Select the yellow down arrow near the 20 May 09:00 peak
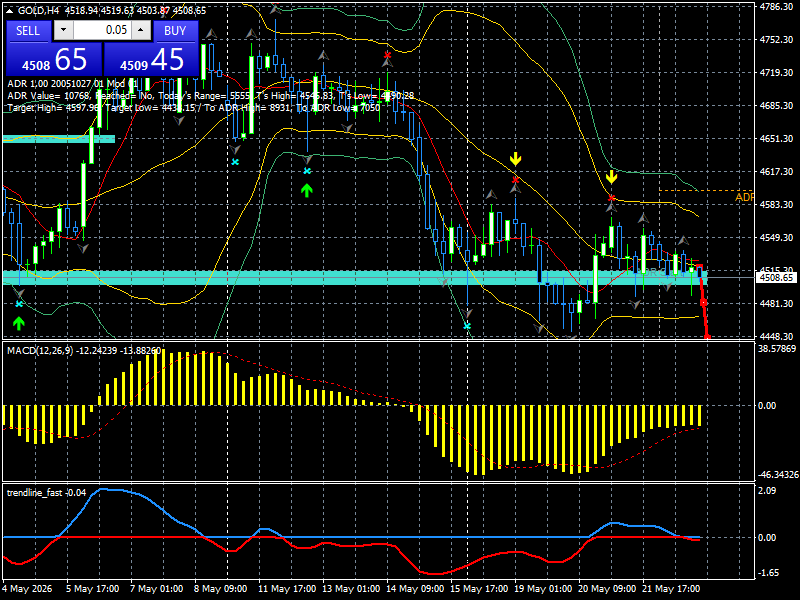Viewport: 800px width, 600px height. [611, 177]
